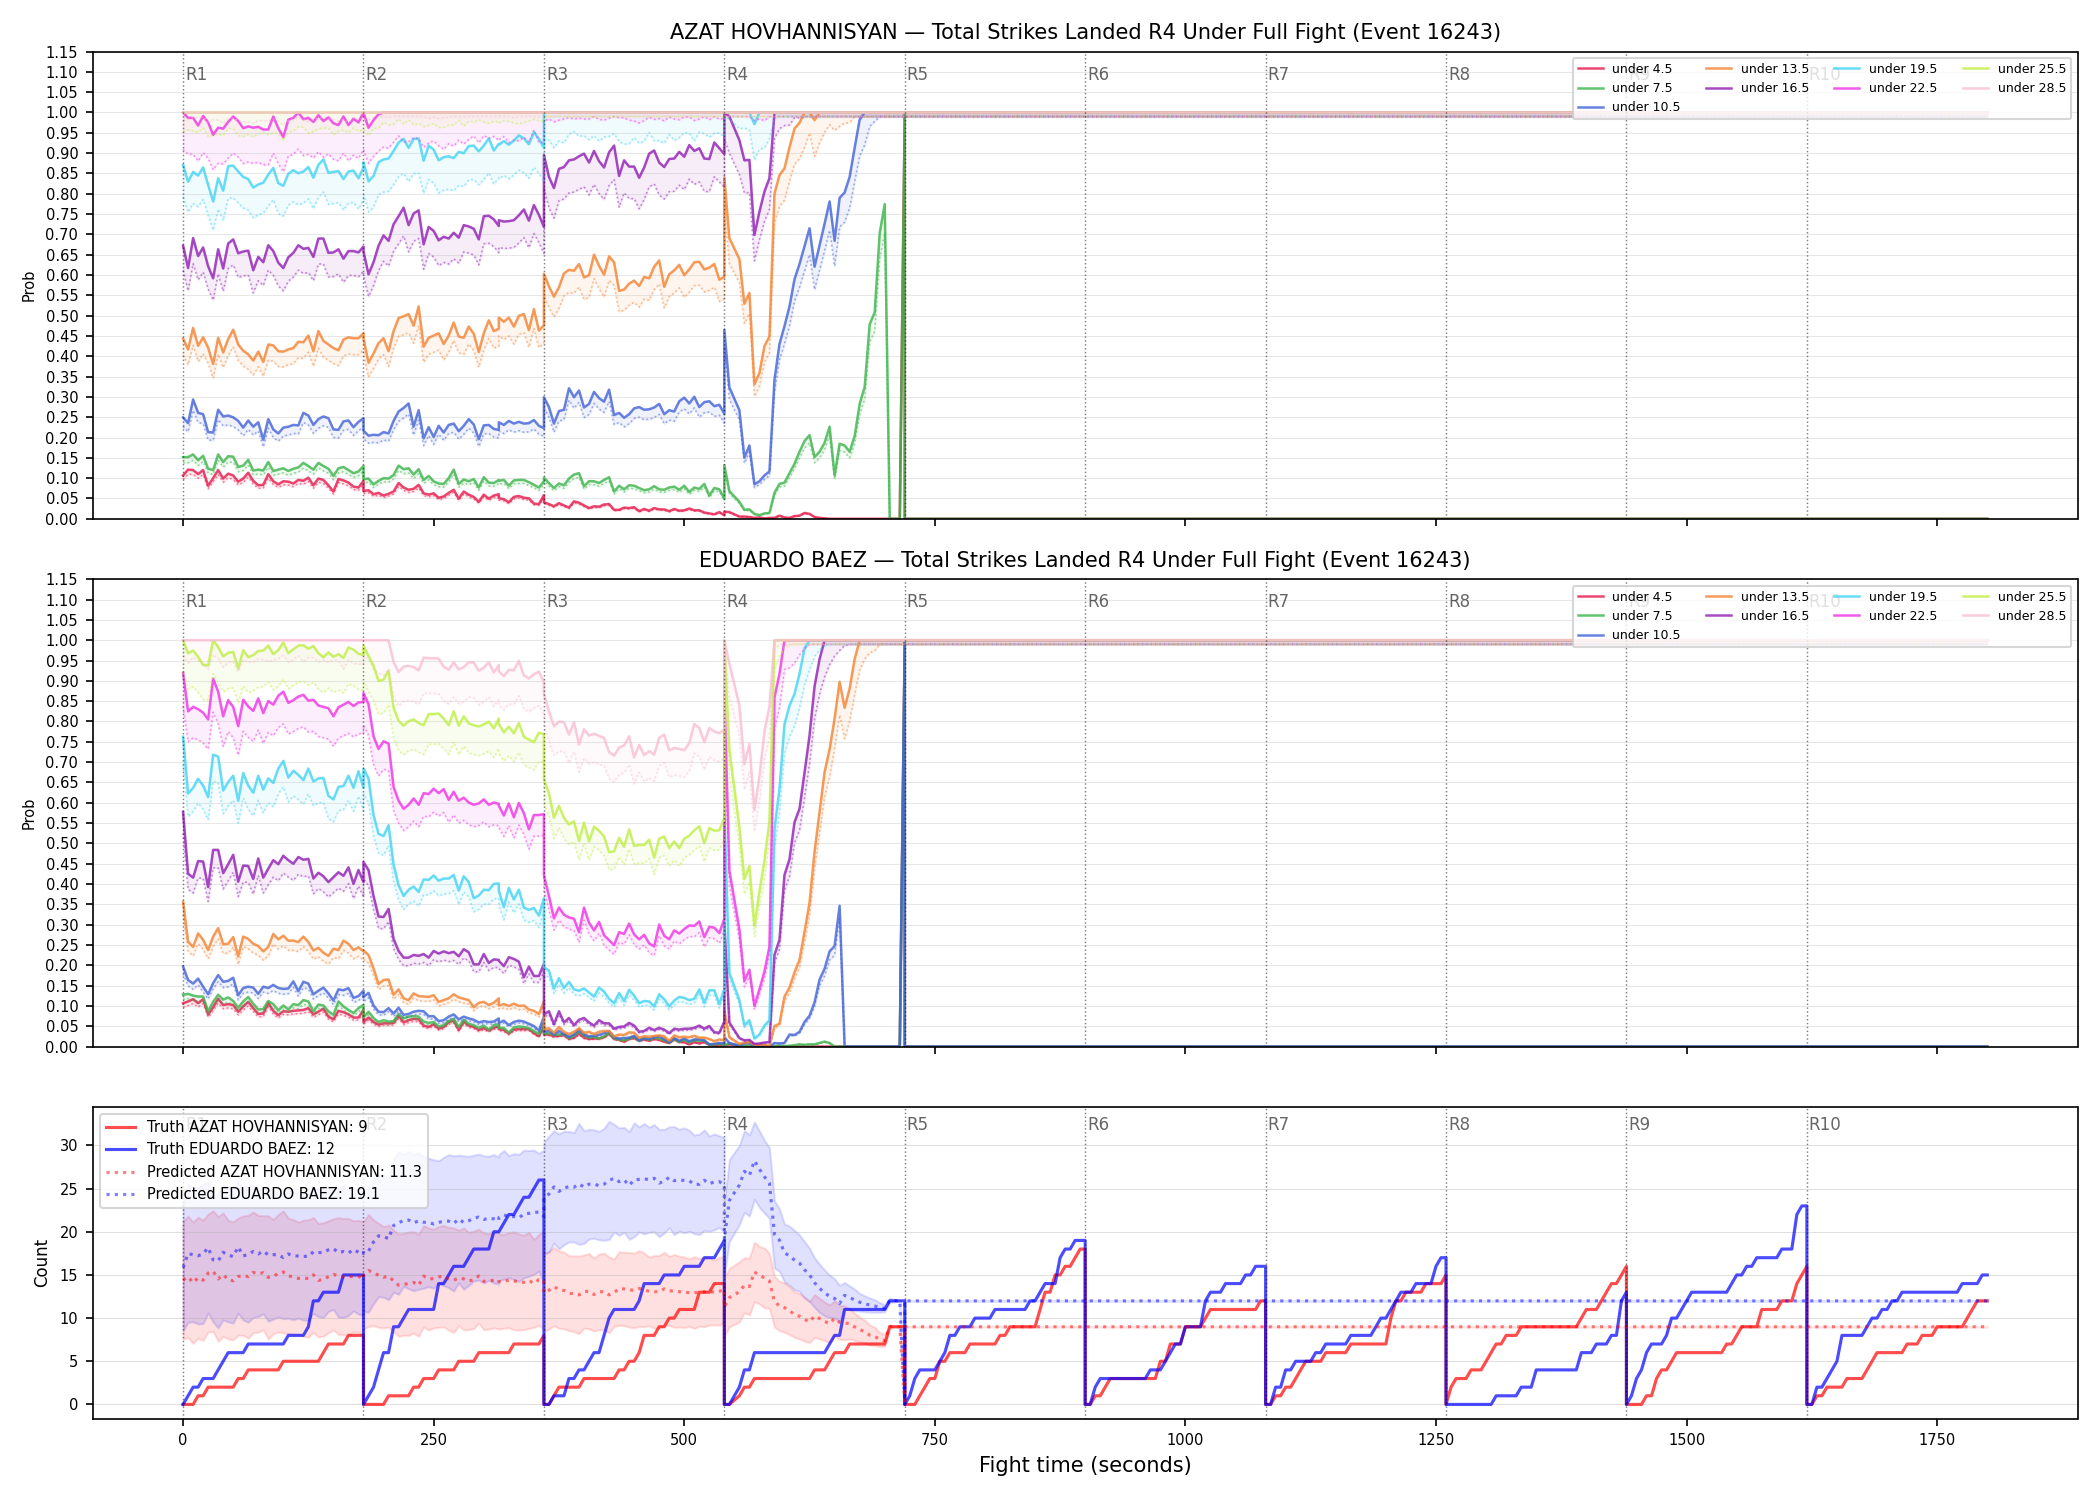Click R1 round marker in Hovhannisyan chart
Viewport: 2100px width, 1500px height.
click(x=196, y=74)
